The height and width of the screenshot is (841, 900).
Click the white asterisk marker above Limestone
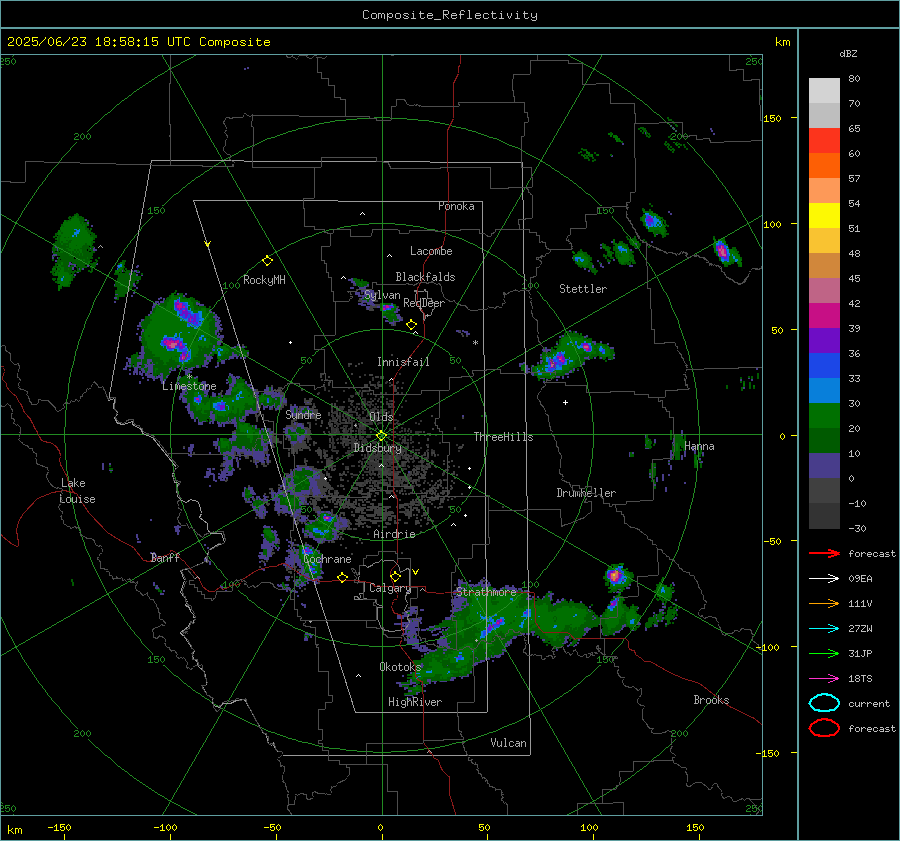point(189,377)
